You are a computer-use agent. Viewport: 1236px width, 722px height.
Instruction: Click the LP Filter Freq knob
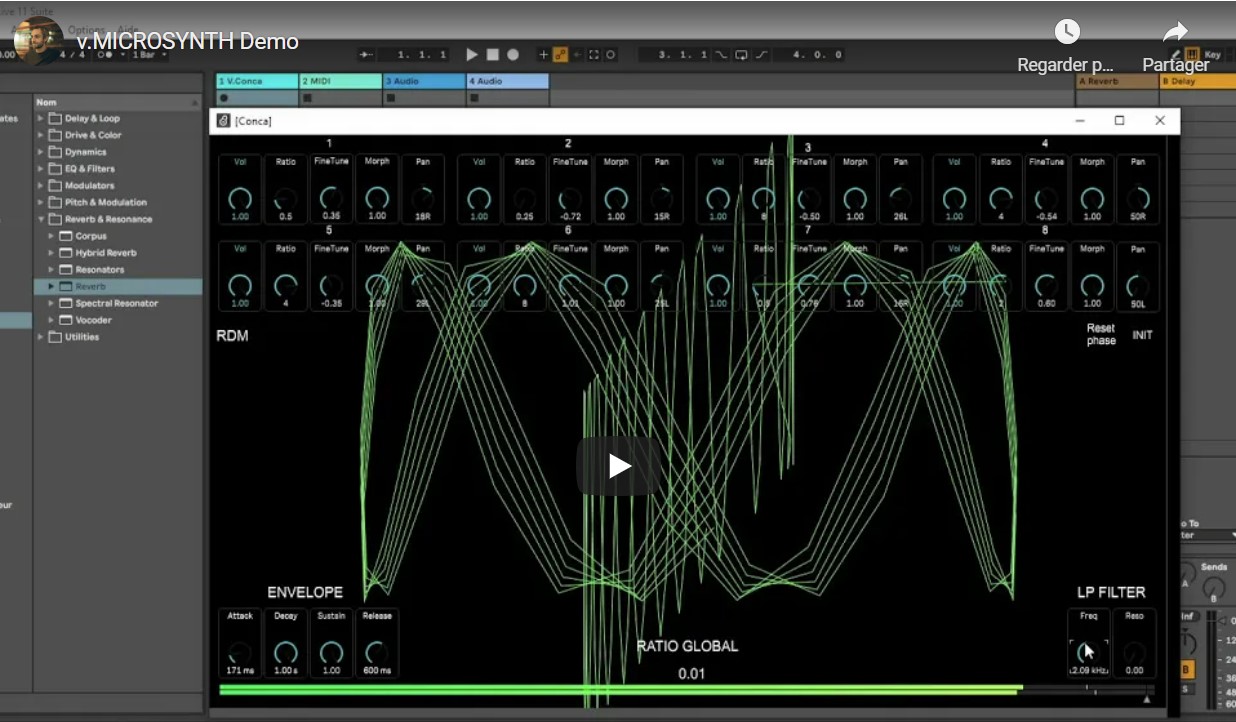point(1088,650)
